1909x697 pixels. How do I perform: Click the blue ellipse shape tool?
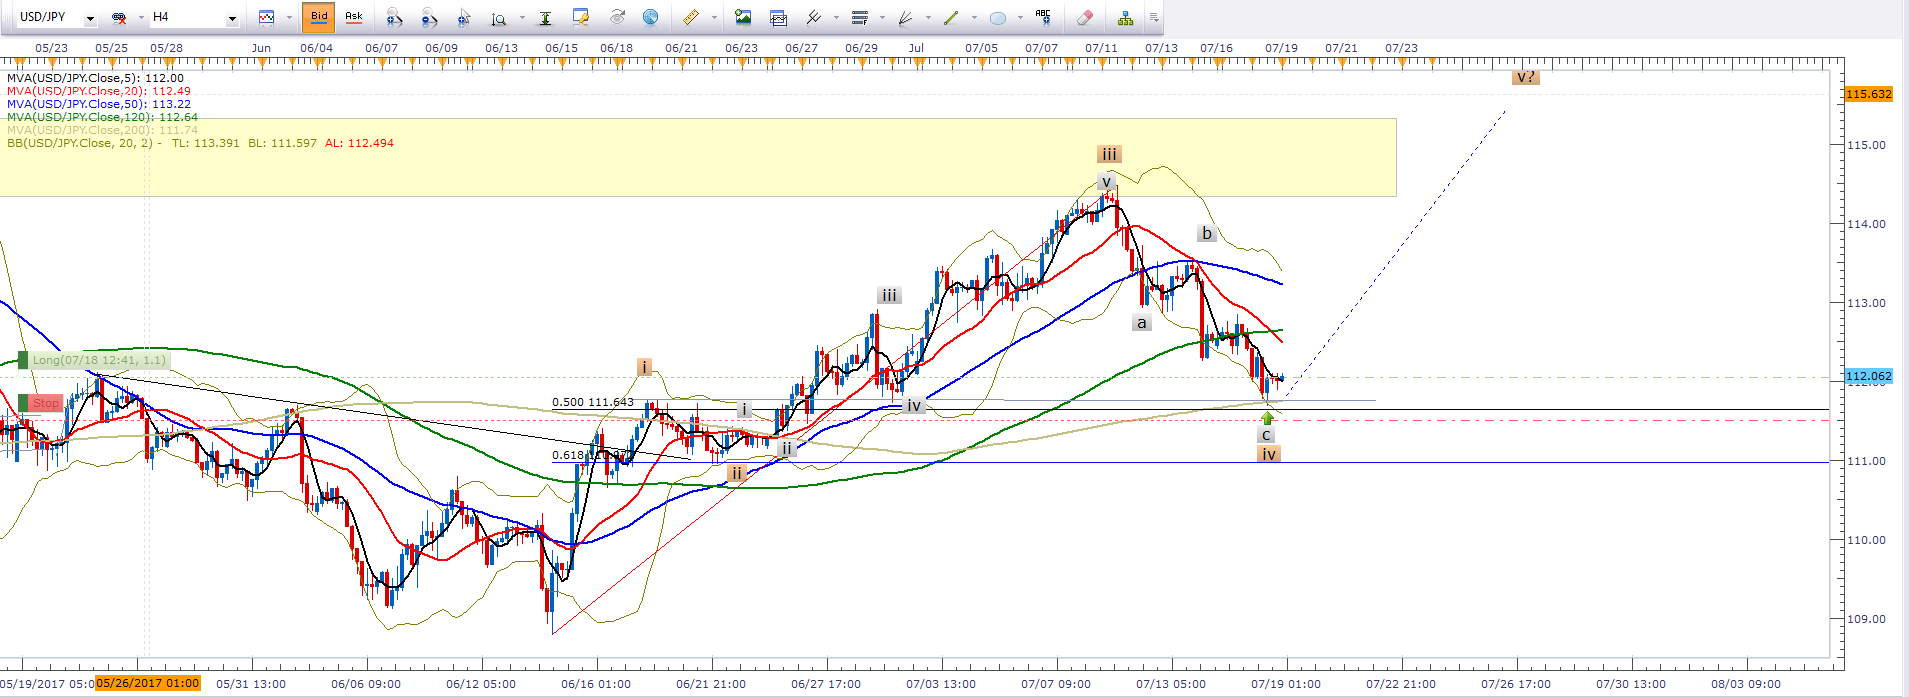[x=997, y=17]
